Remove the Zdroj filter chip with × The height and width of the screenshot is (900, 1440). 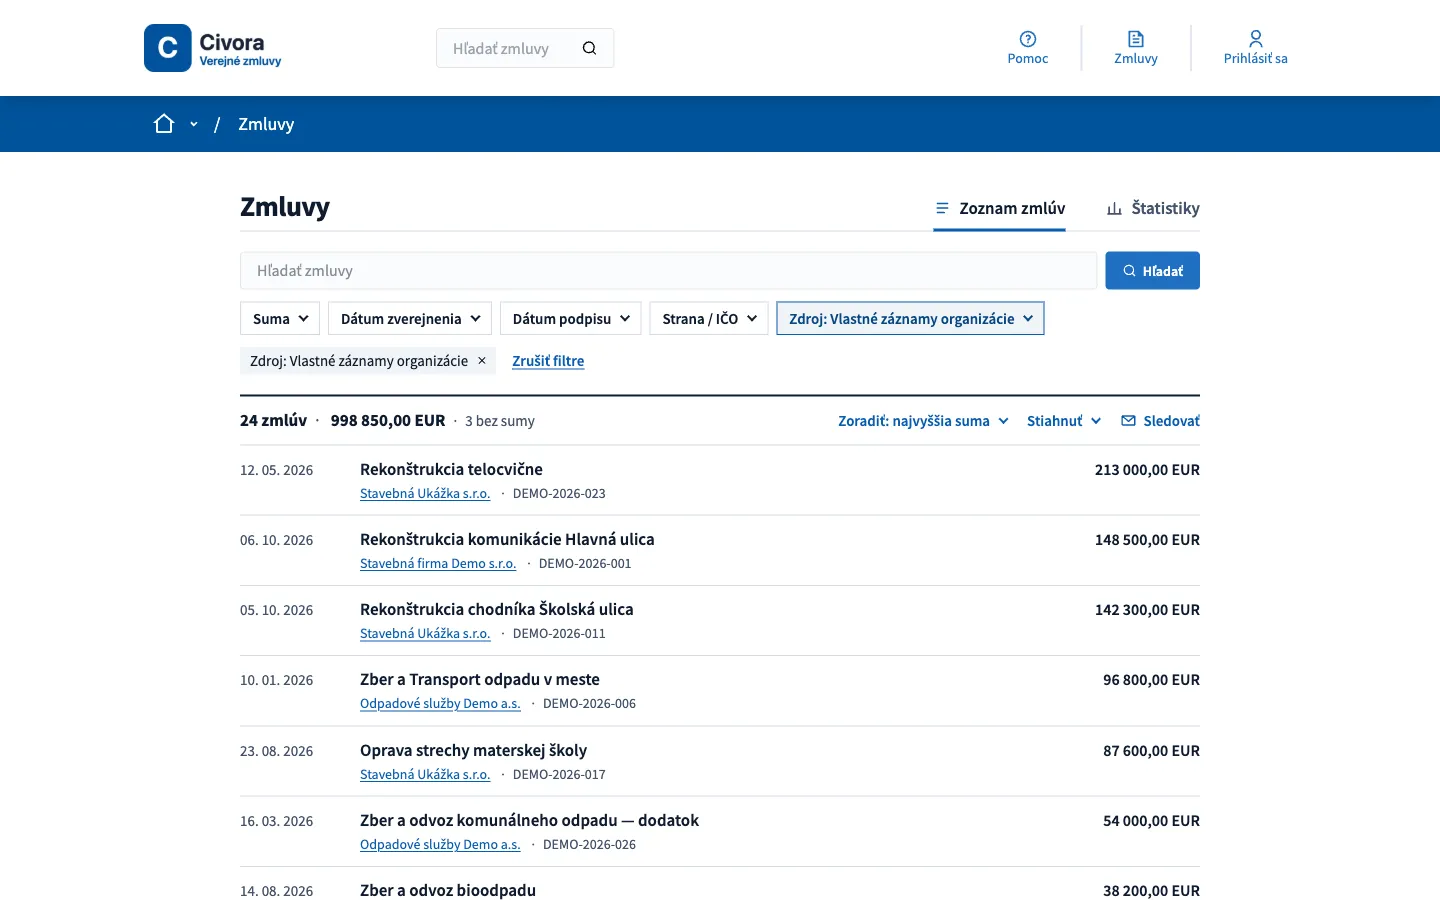(x=482, y=361)
